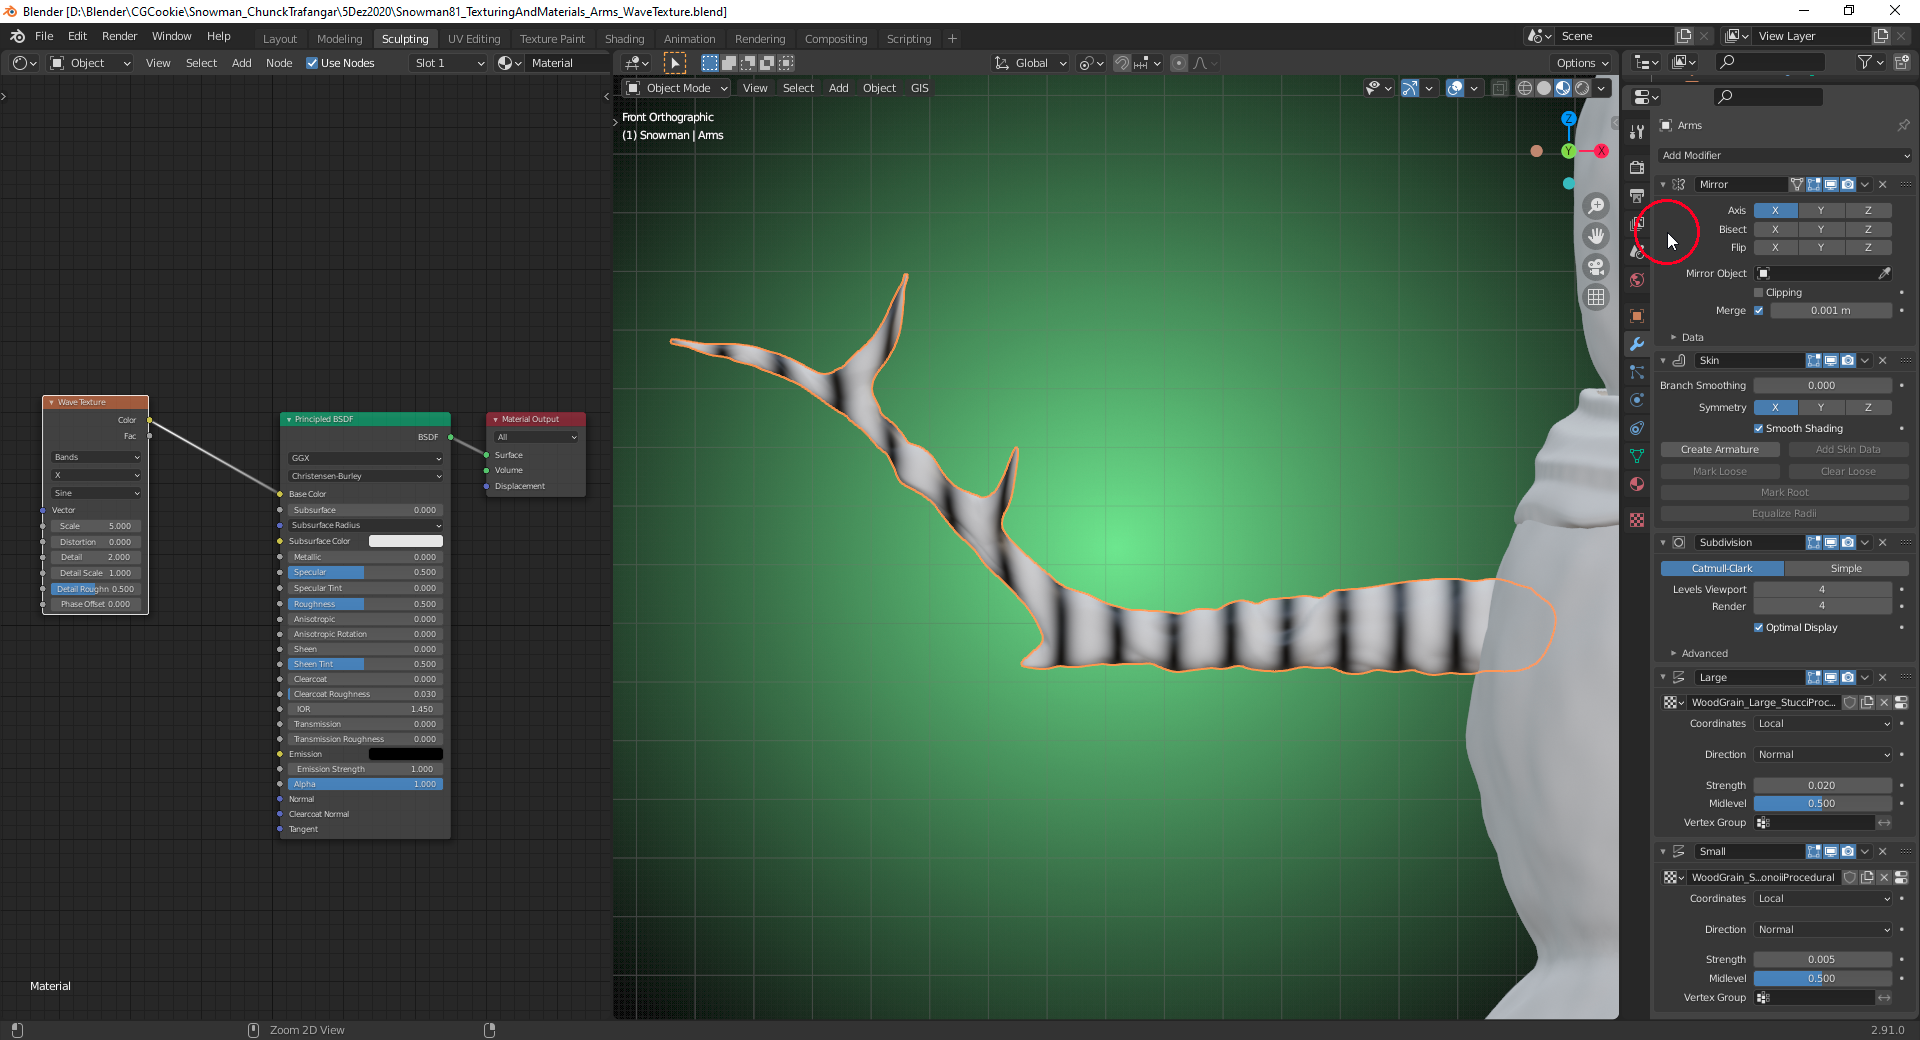Switch to the Shading workspace tab
The height and width of the screenshot is (1040, 1920).
tap(624, 39)
